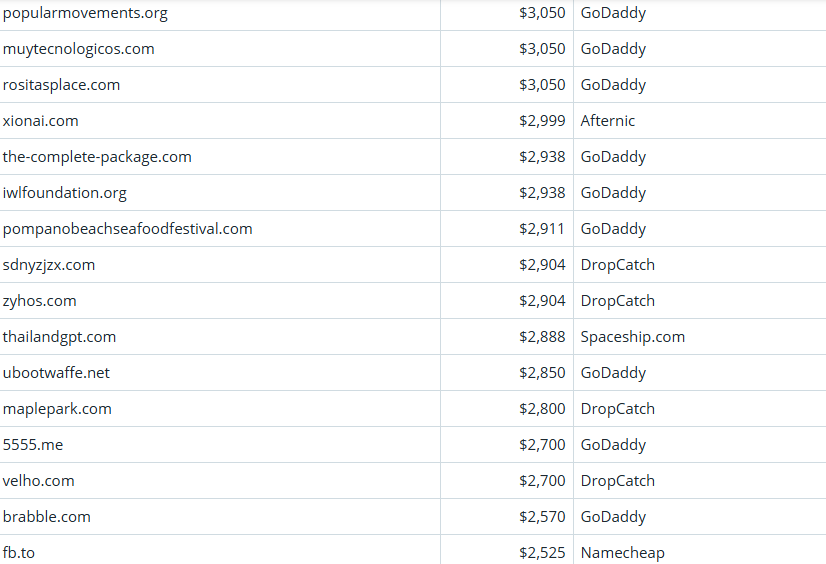Click thailandgpt.com domain name
826x564 pixels.
[x=59, y=337]
